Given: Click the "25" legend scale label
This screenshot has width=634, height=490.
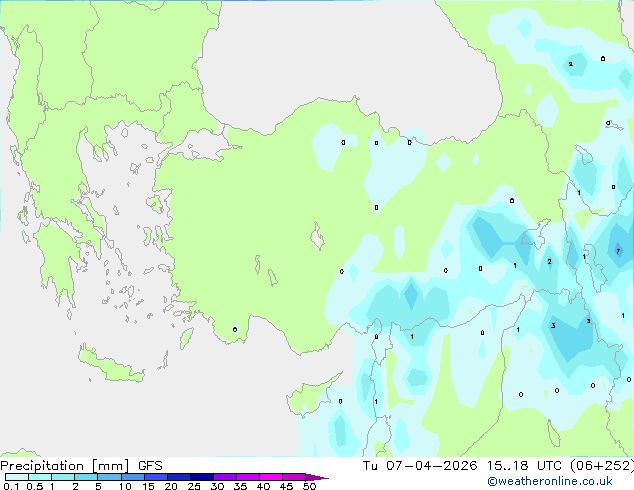Looking at the screenshot, I should 194,486.
